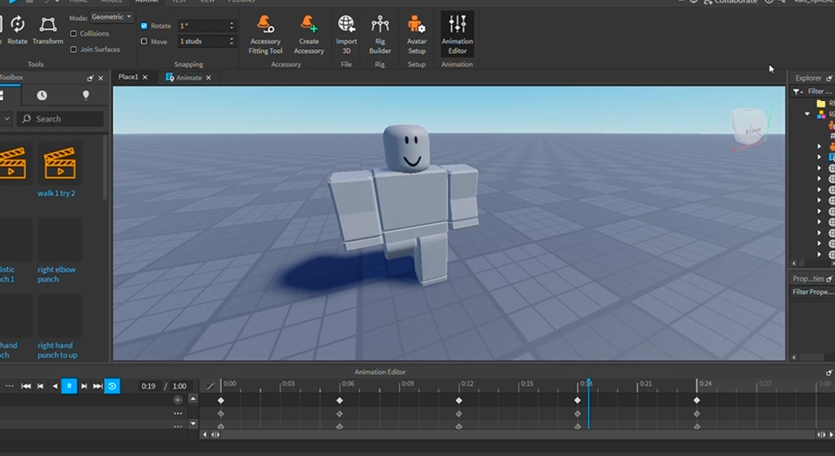Screen dimensions: 835x456
Task: Play the animation in reverse
Action: (55, 386)
